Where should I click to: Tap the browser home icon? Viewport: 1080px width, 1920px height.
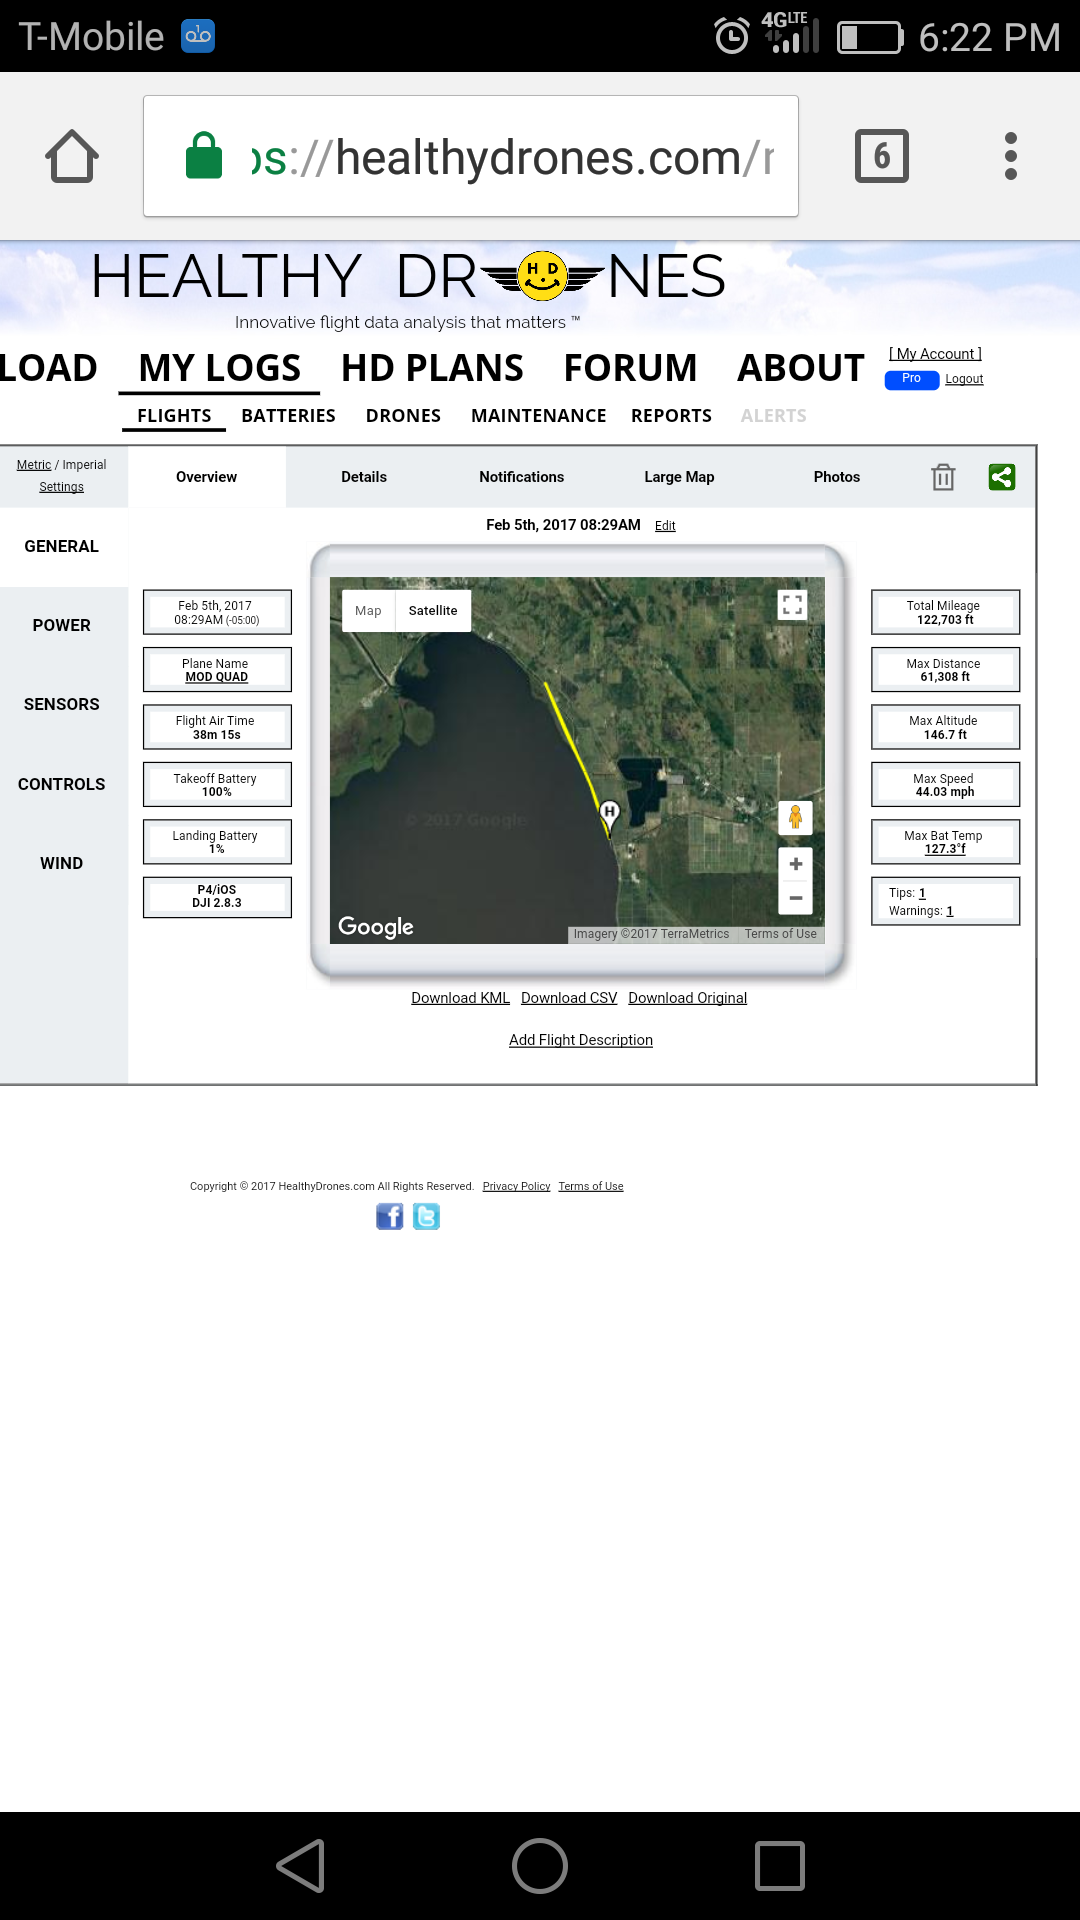click(72, 156)
